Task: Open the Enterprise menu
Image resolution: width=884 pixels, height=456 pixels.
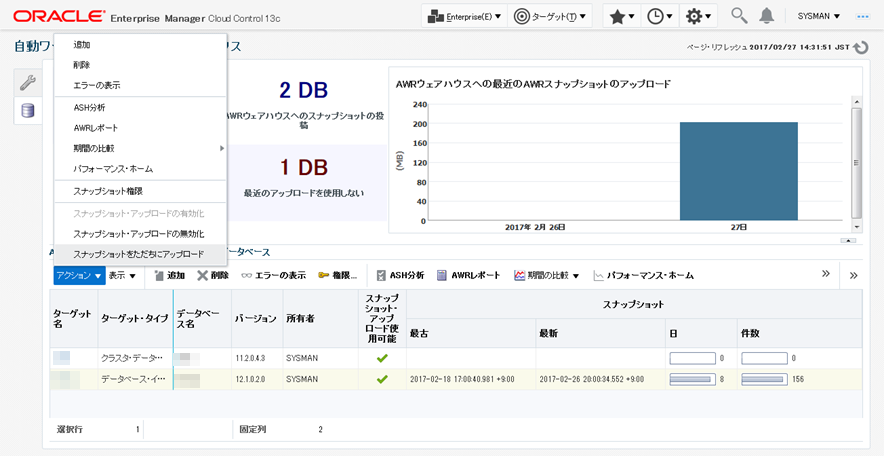Action: point(465,16)
